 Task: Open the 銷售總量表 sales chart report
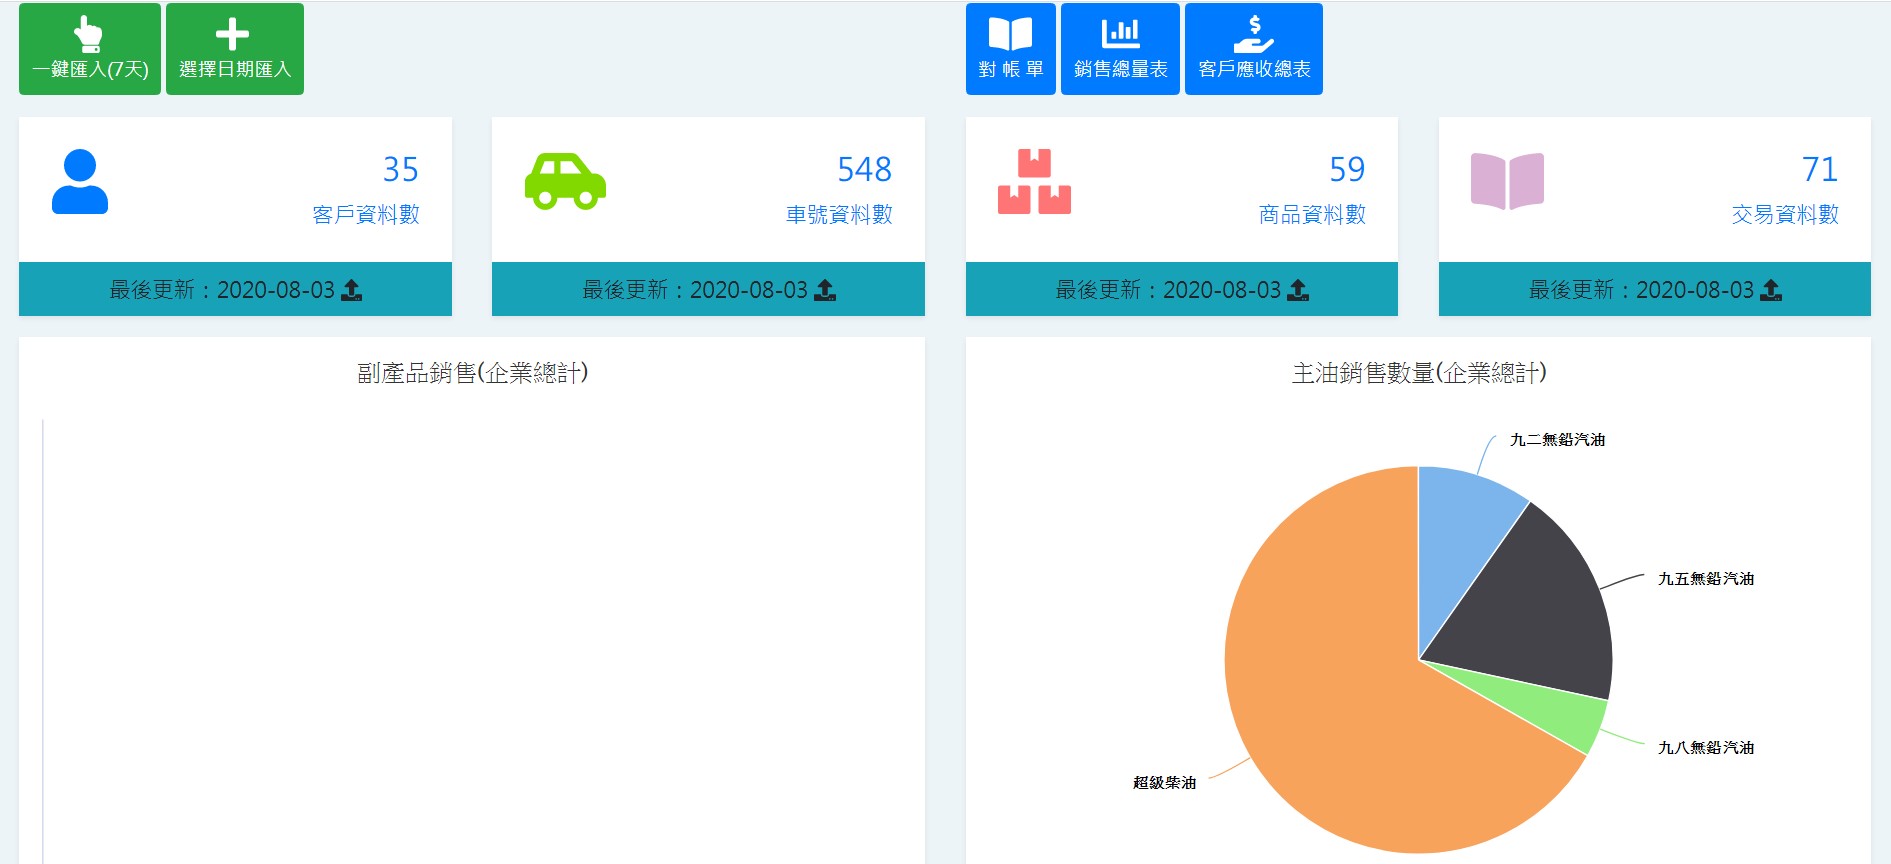pyautogui.click(x=1120, y=49)
